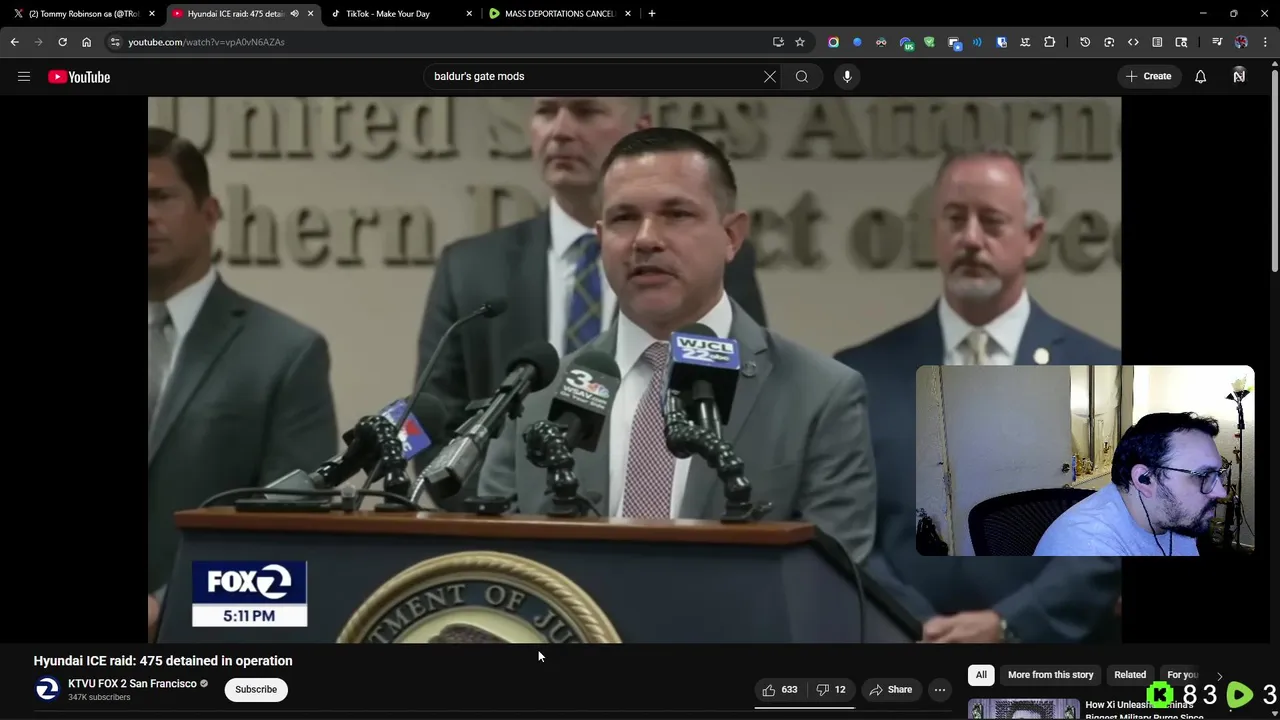Screen dimensions: 1280x720
Task: Open KTVU FOX 2 San Francisco channel
Action: click(132, 684)
